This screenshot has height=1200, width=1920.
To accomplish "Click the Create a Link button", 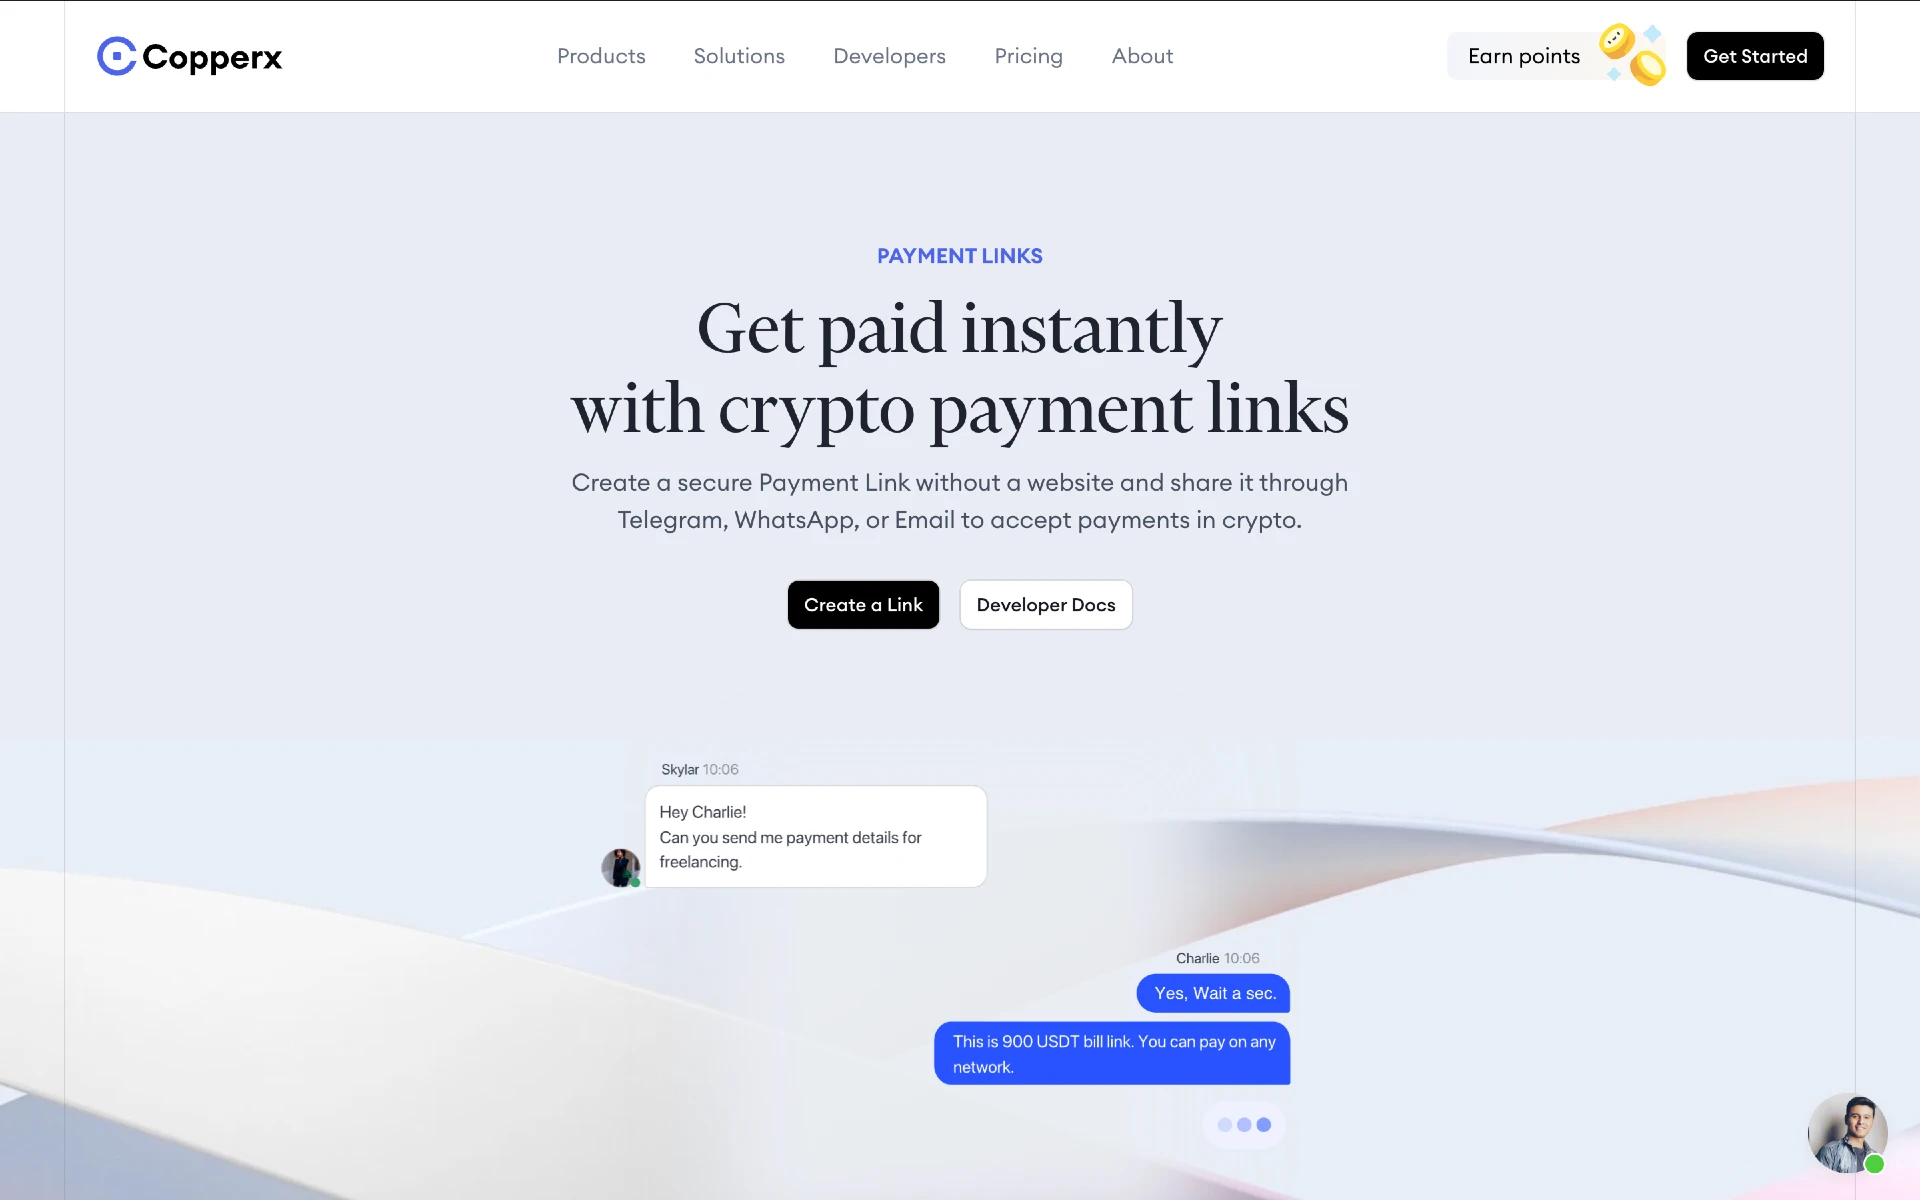I will pyautogui.click(x=863, y=604).
